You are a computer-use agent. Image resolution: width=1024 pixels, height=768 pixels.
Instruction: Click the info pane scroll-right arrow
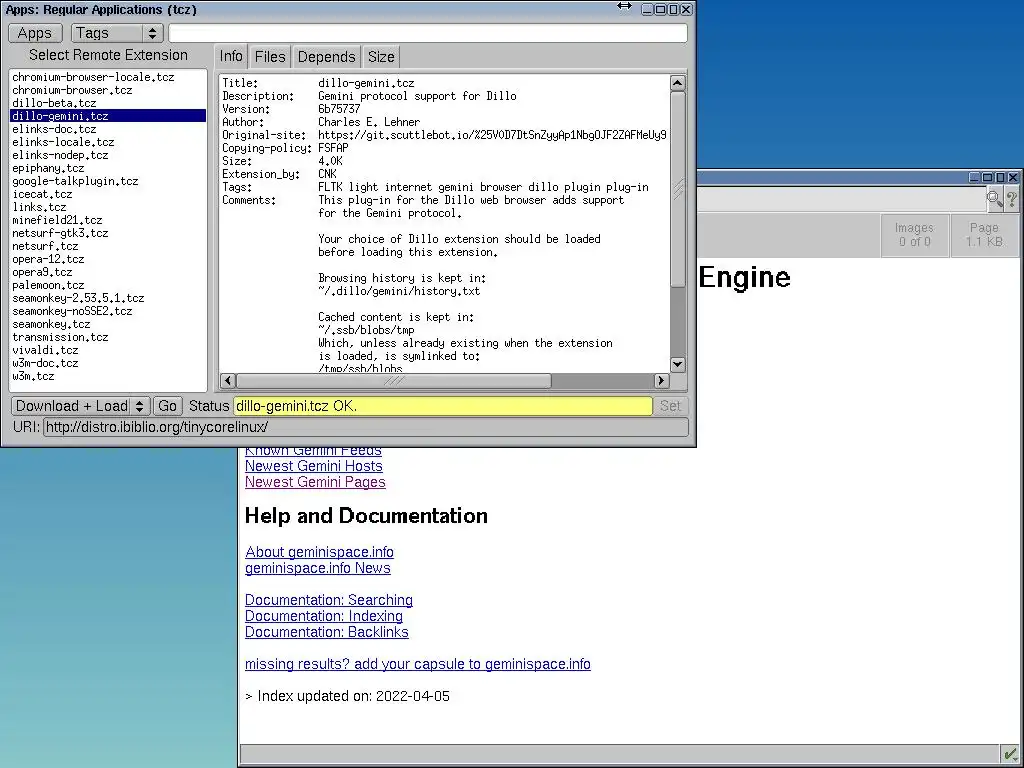coord(662,380)
